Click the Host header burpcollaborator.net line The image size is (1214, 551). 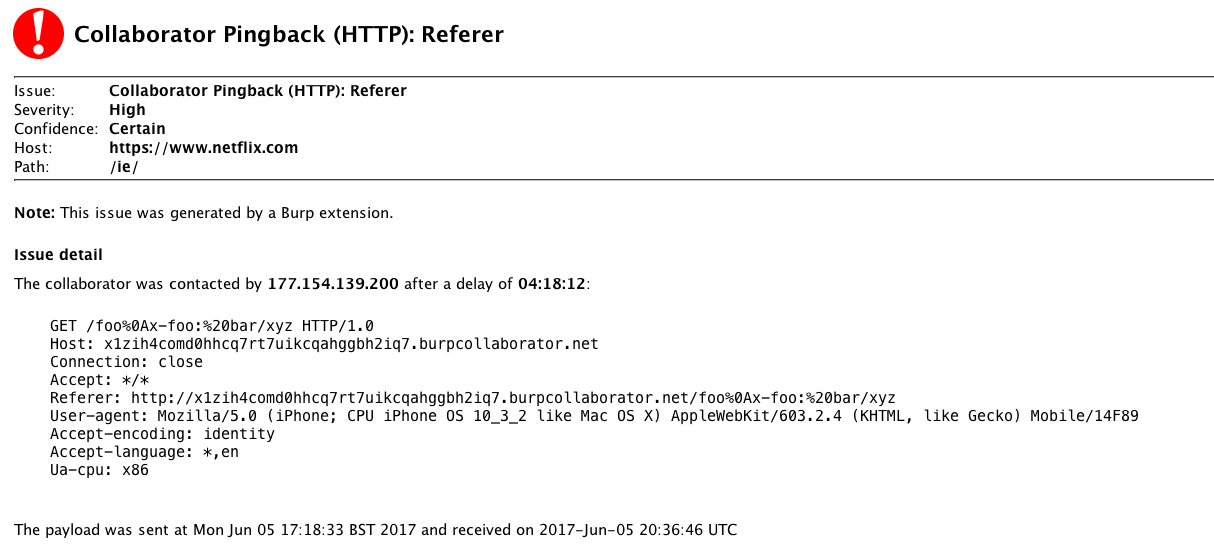[324, 344]
